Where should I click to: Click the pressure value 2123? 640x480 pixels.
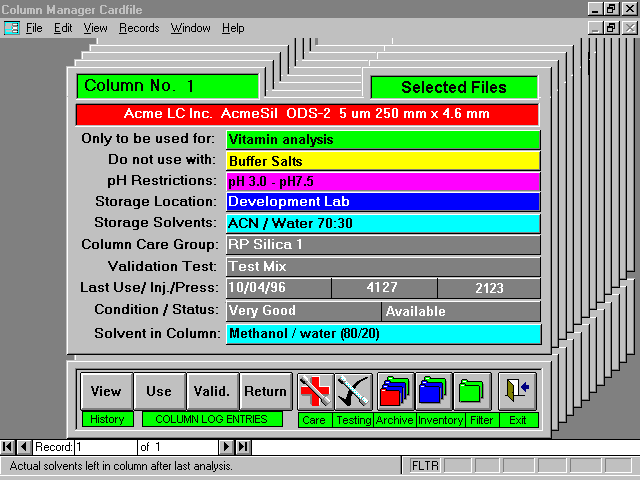tap(489, 288)
